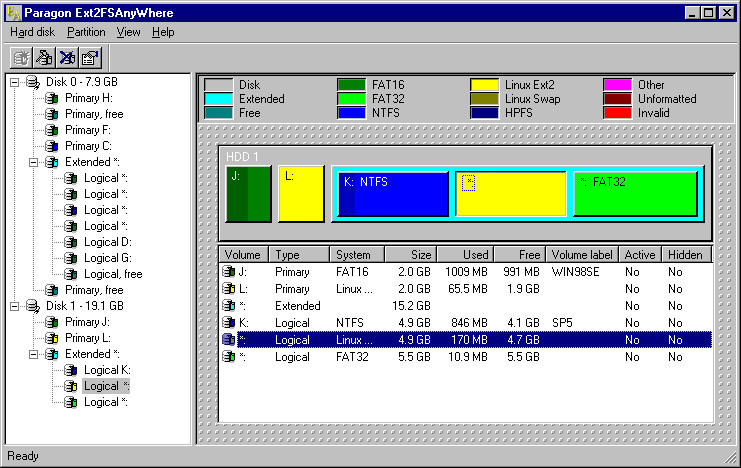Click the Paragon title bar application icon
This screenshot has width=741, height=468.
(x=14, y=13)
